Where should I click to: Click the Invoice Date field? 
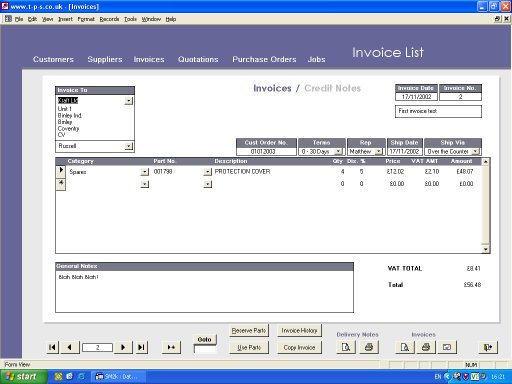(416, 97)
